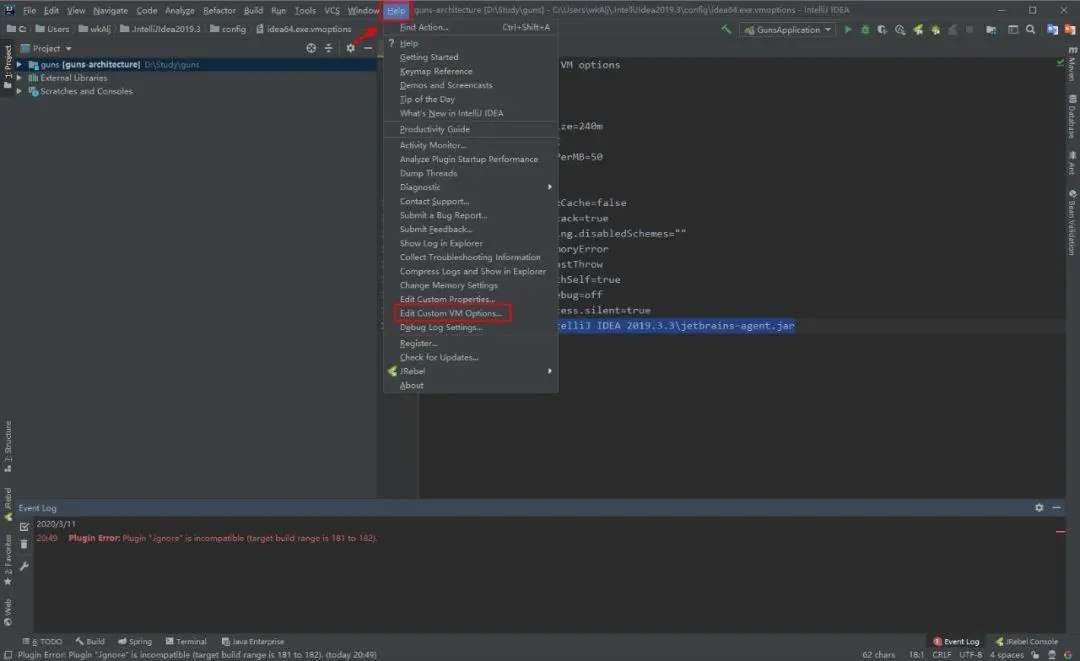Viewport: 1080px width, 661px height.
Task: Click the Build tool window button
Action: 90,641
